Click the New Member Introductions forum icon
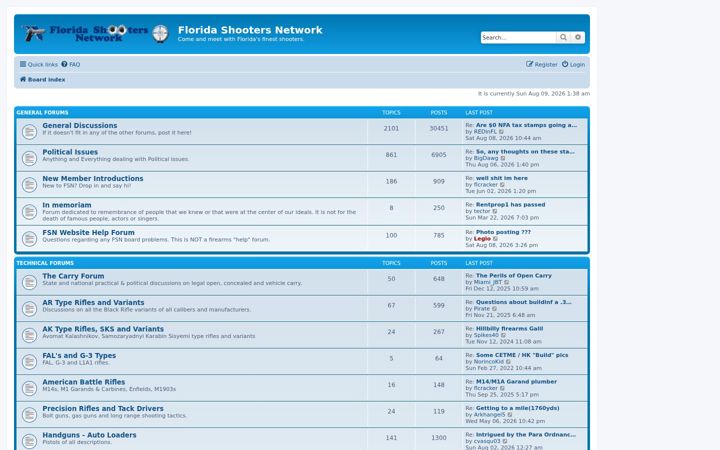This screenshot has width=720, height=450. tap(29, 185)
